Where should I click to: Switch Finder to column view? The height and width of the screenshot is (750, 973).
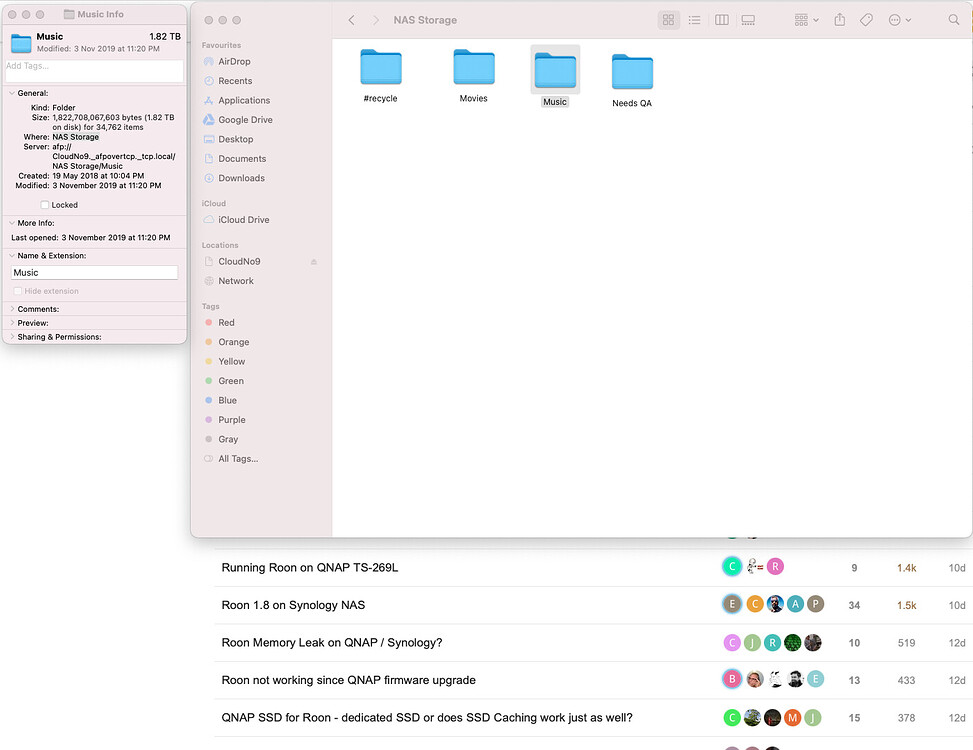click(x=721, y=20)
